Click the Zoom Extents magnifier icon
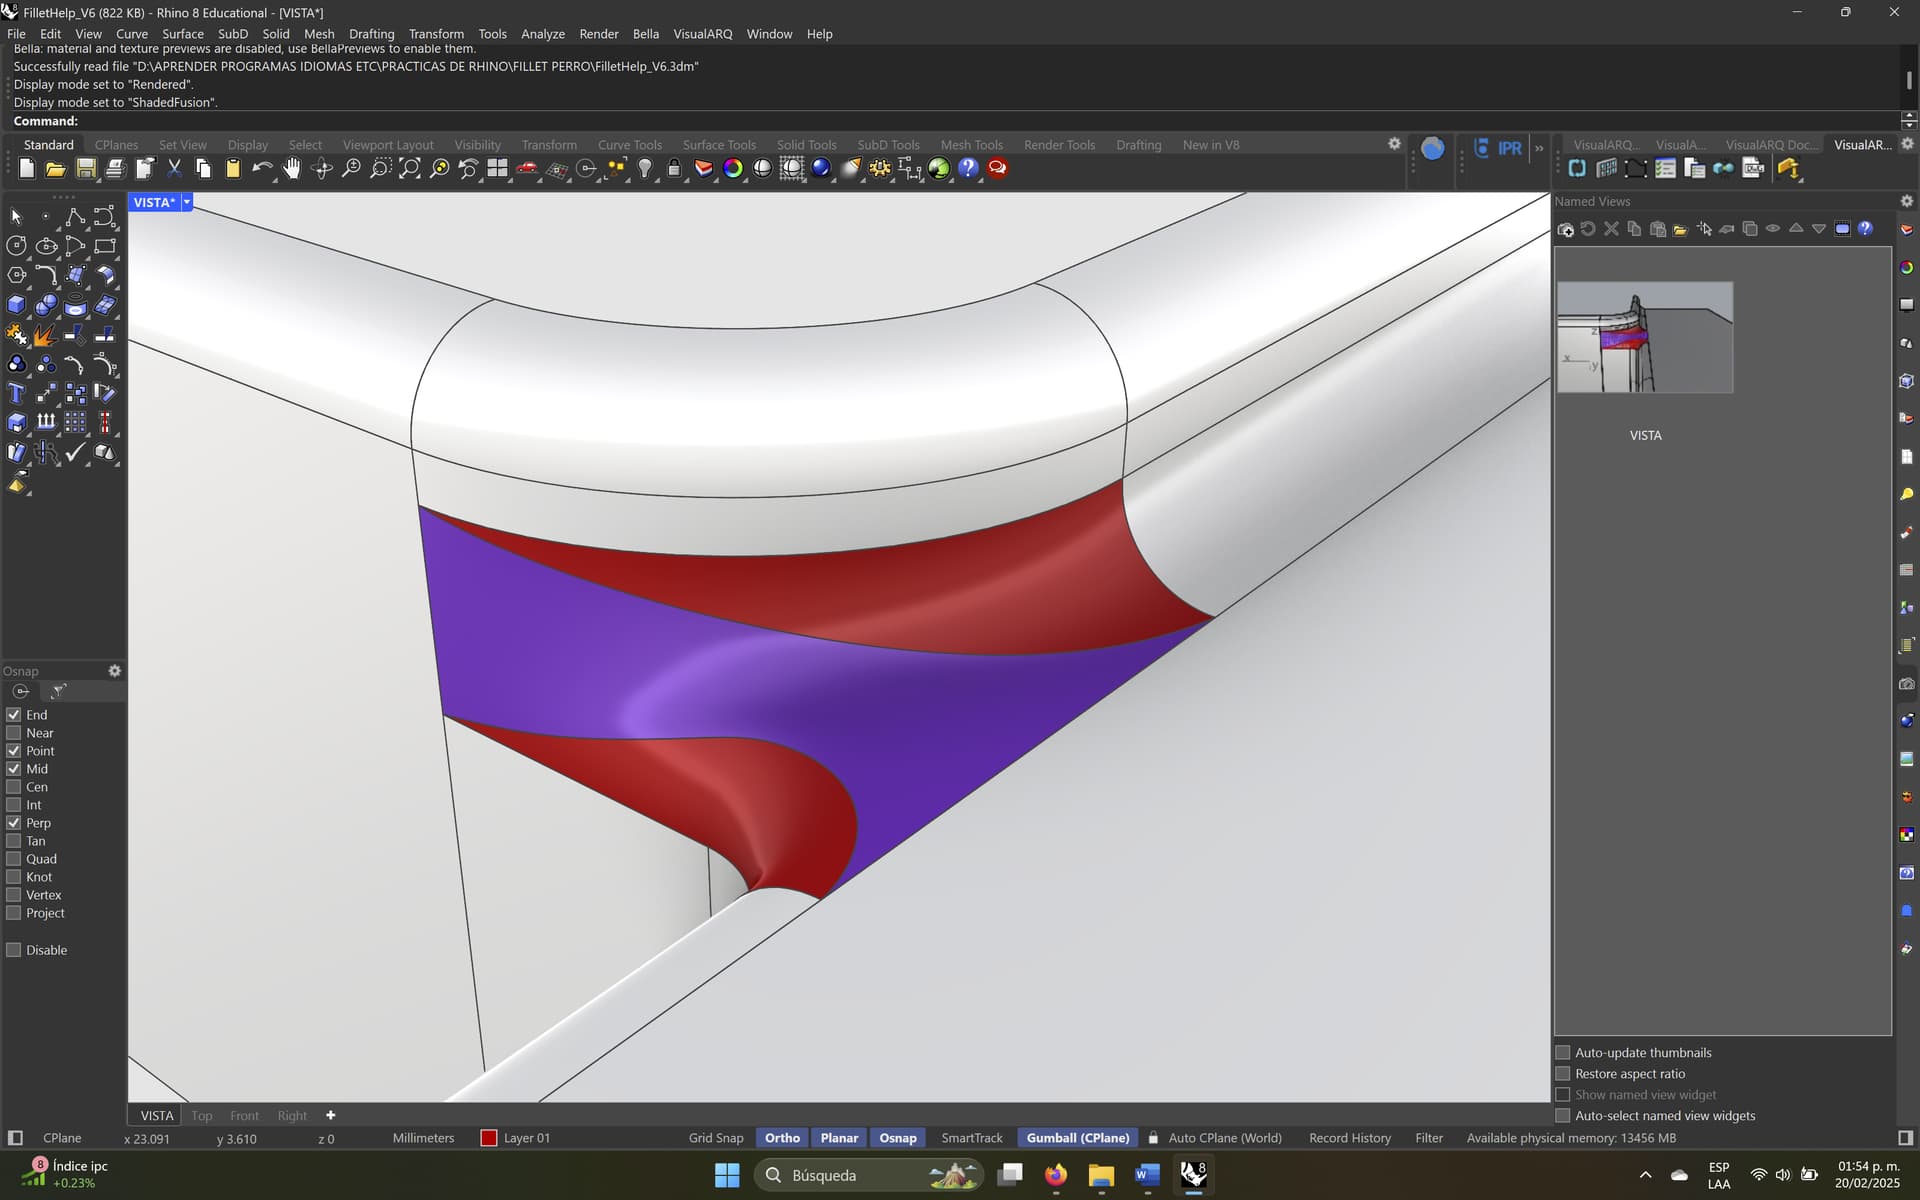This screenshot has height=1200, width=1920. tap(409, 169)
